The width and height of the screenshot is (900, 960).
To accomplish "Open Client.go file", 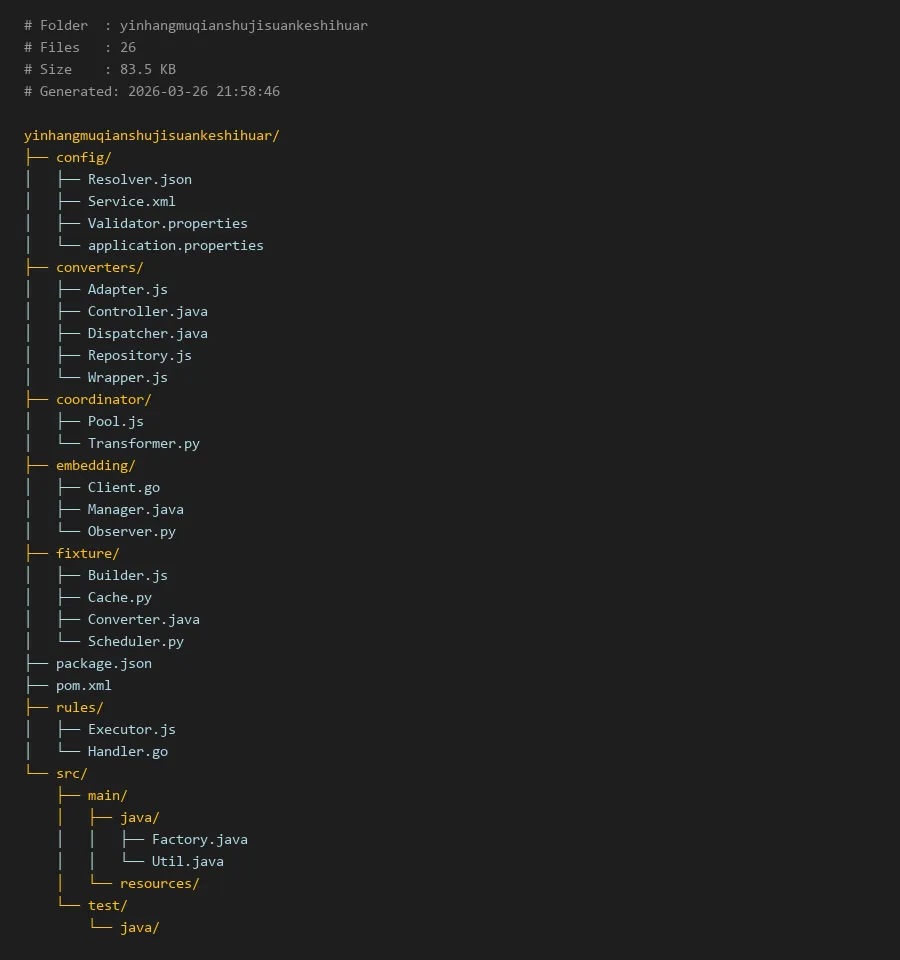I will tap(123, 487).
